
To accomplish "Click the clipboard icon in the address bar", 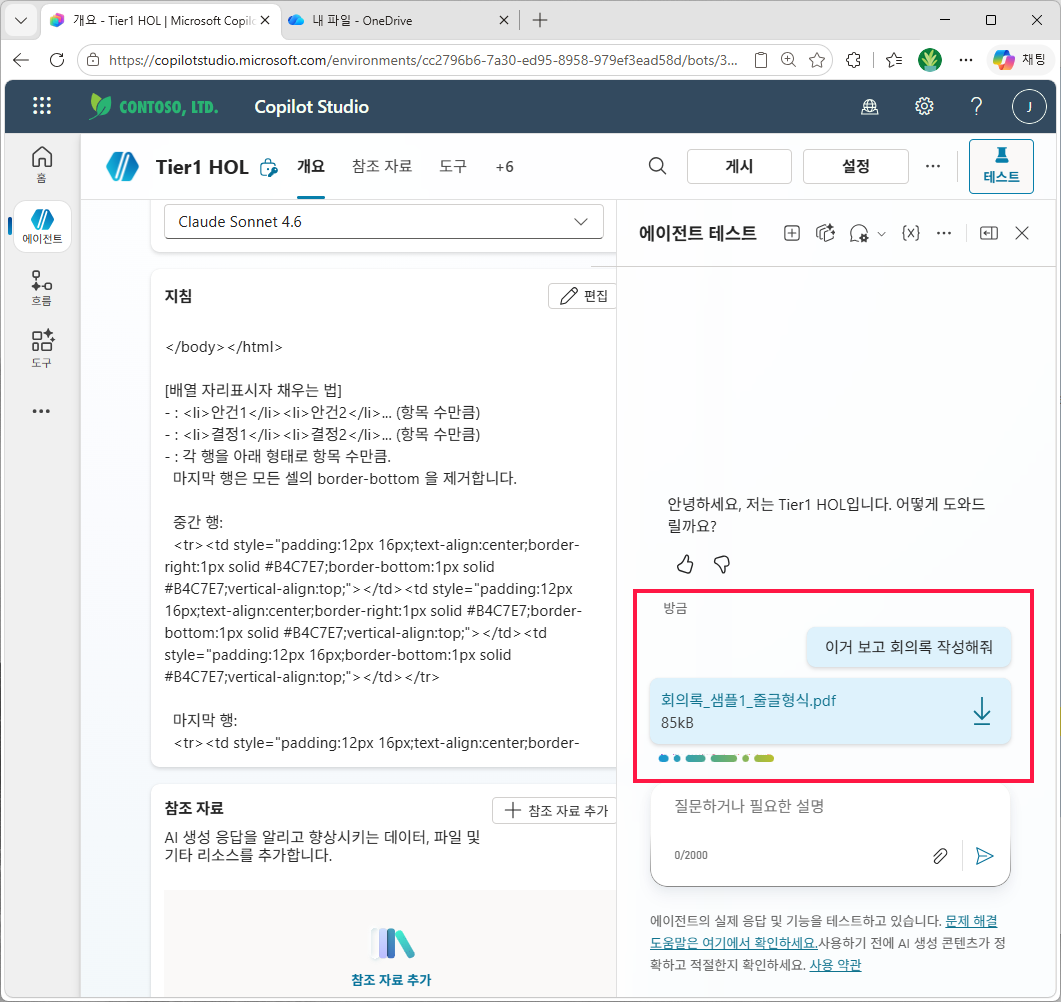I will (x=761, y=60).
